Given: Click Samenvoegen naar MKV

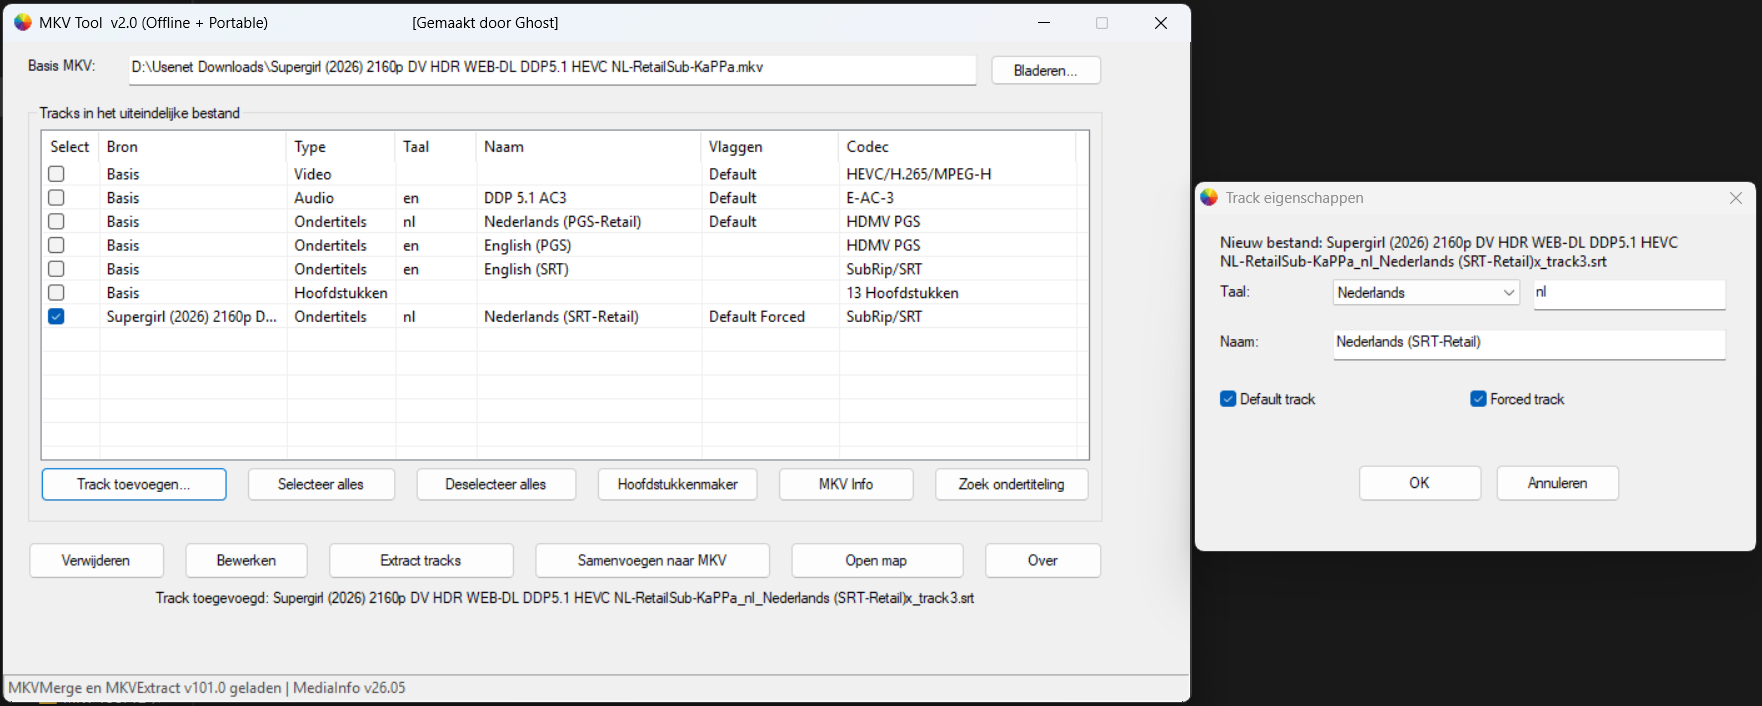Looking at the screenshot, I should click(x=652, y=560).
